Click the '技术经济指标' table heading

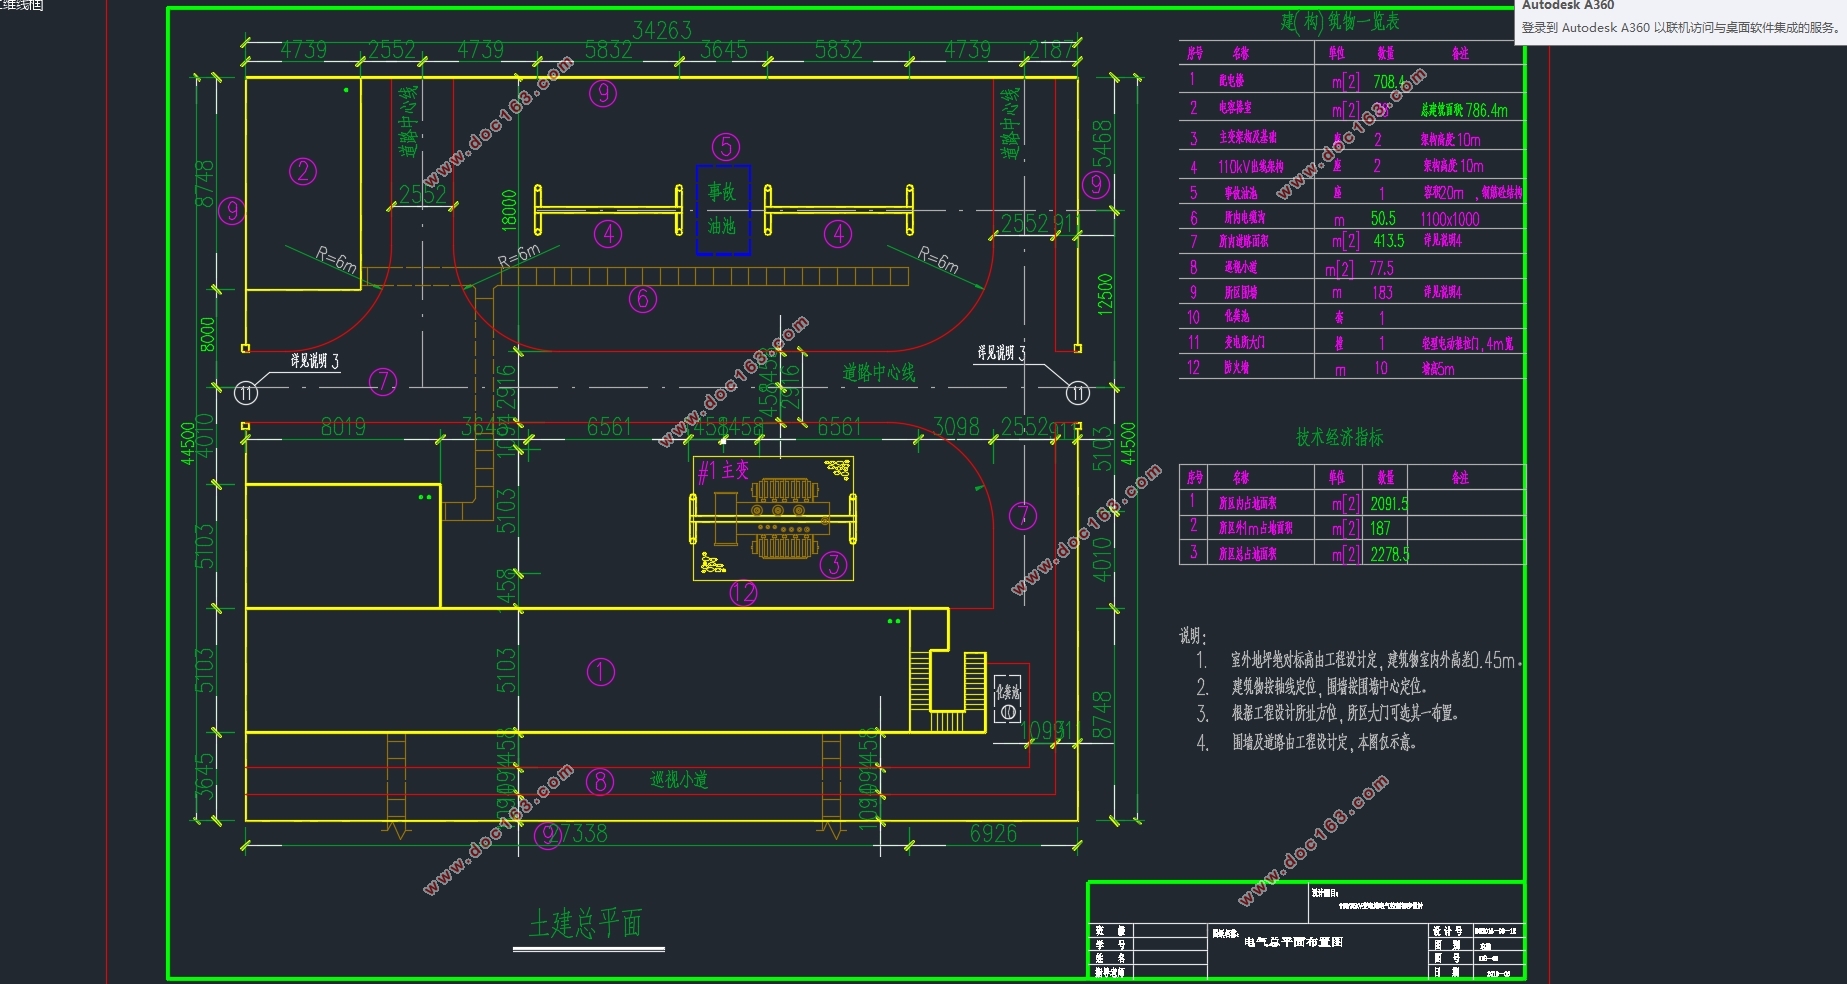tap(1340, 437)
